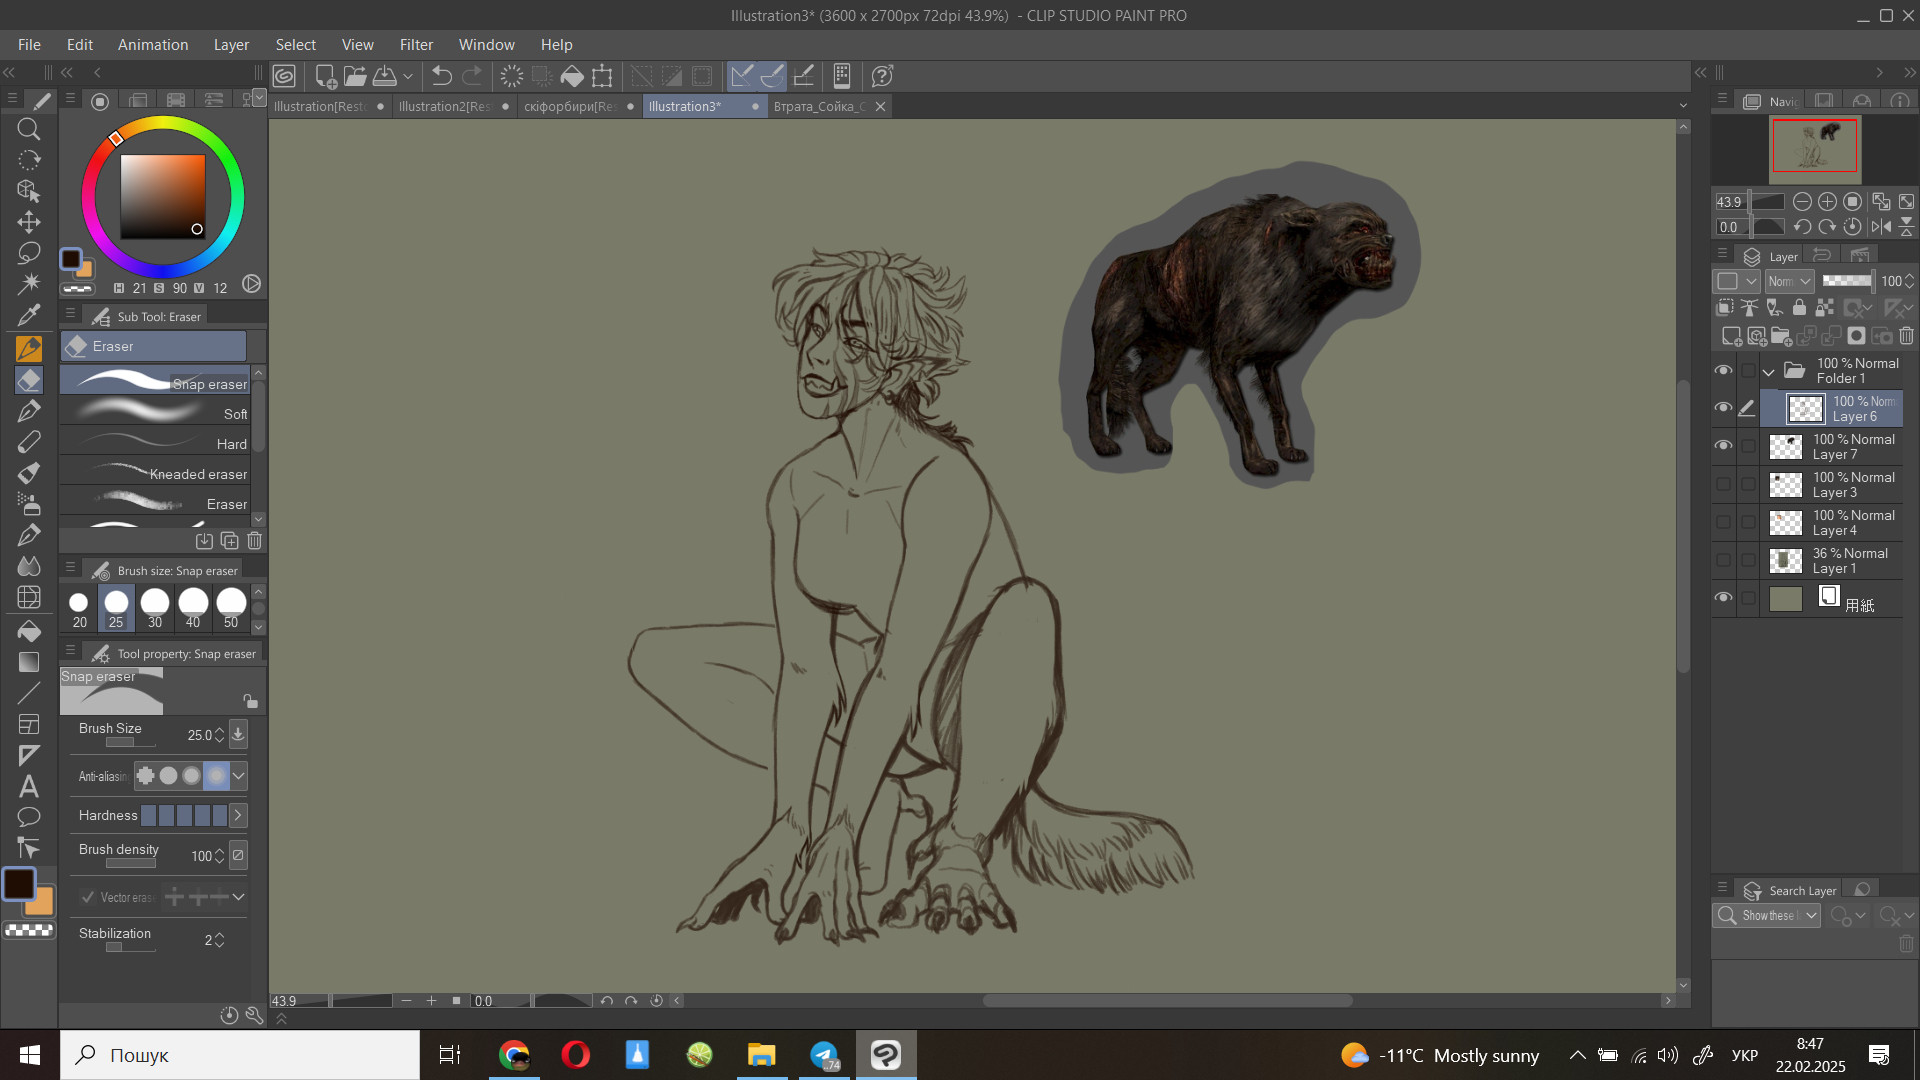
Task: Toggle visibility of the paper layer
Action: click(x=1723, y=598)
